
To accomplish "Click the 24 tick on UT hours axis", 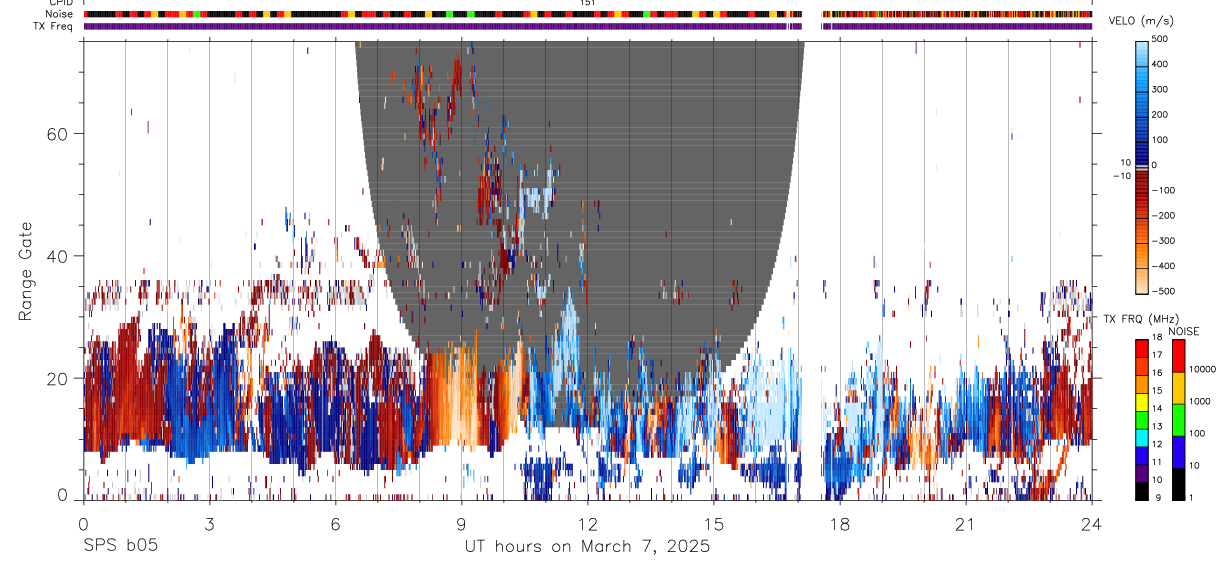I will click(x=1092, y=522).
